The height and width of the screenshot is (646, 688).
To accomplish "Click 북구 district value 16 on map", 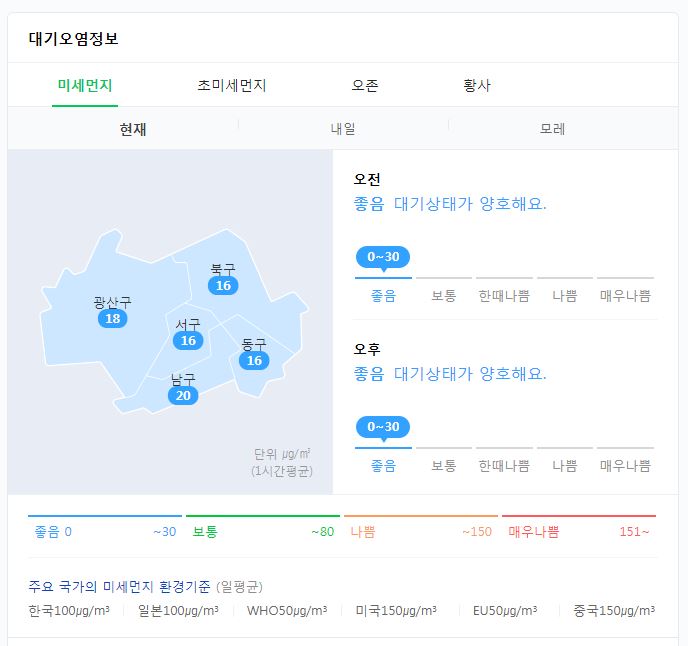I will 223,285.
